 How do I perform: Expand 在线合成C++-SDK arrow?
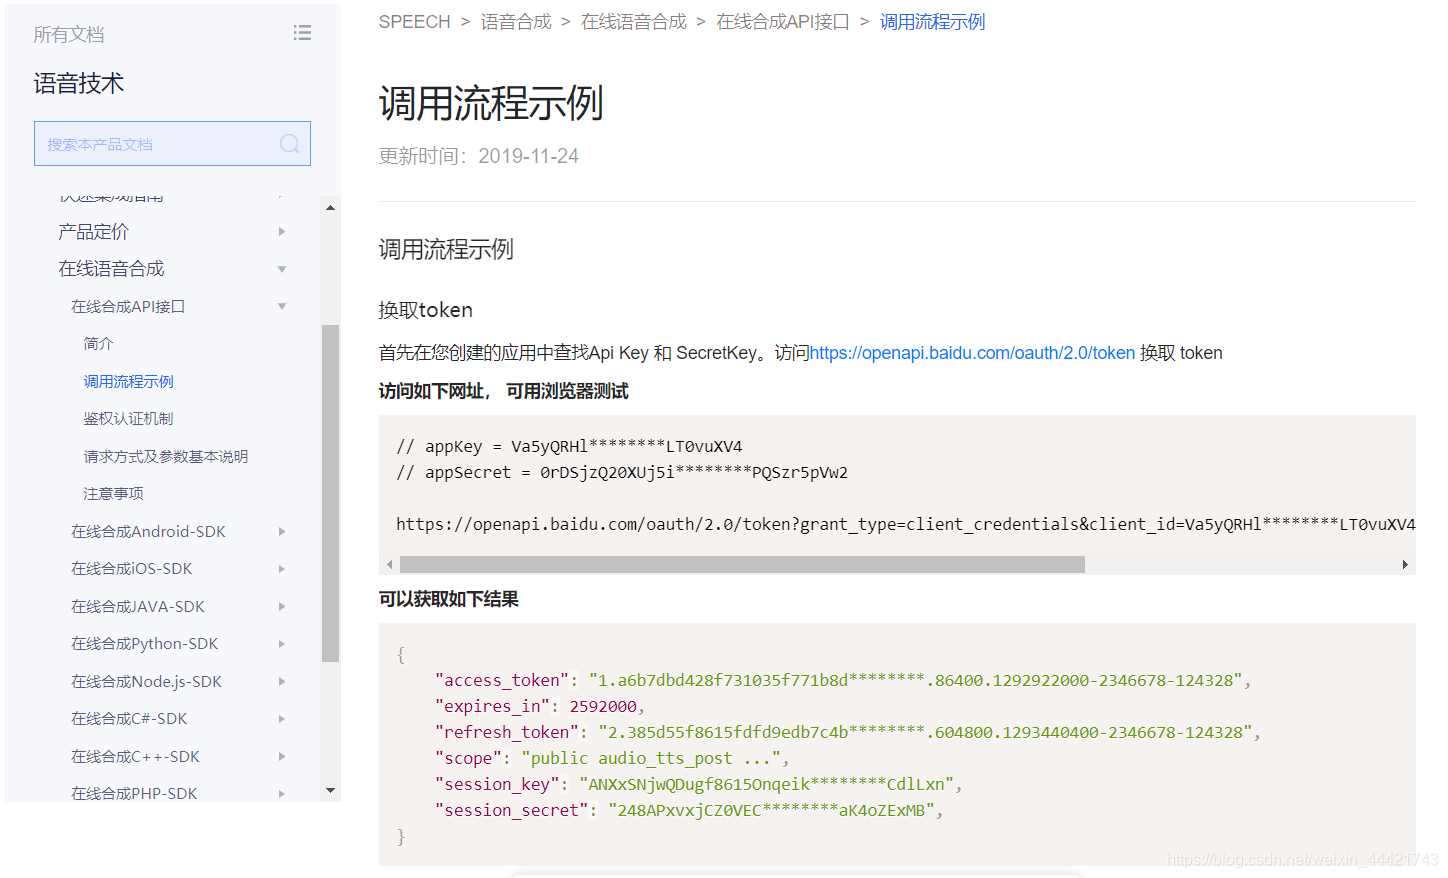click(x=282, y=757)
